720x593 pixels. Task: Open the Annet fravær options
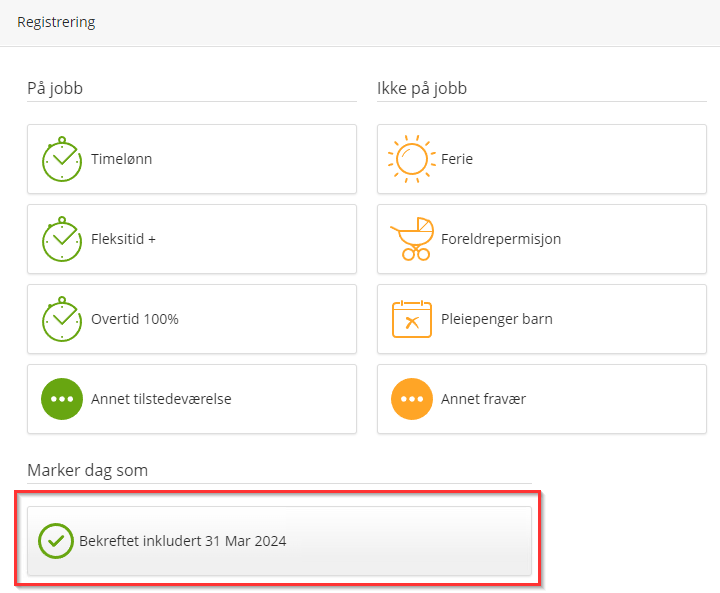coord(542,399)
